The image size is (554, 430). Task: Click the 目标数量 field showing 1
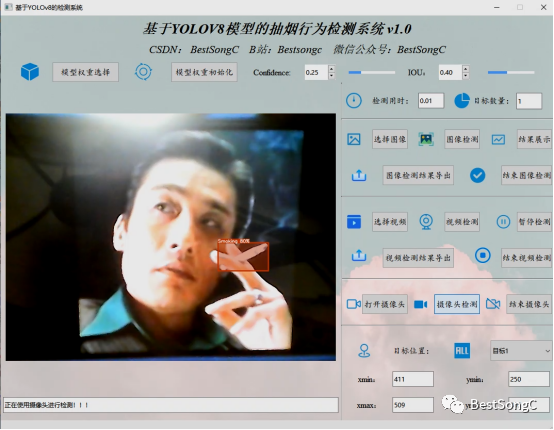tap(529, 101)
